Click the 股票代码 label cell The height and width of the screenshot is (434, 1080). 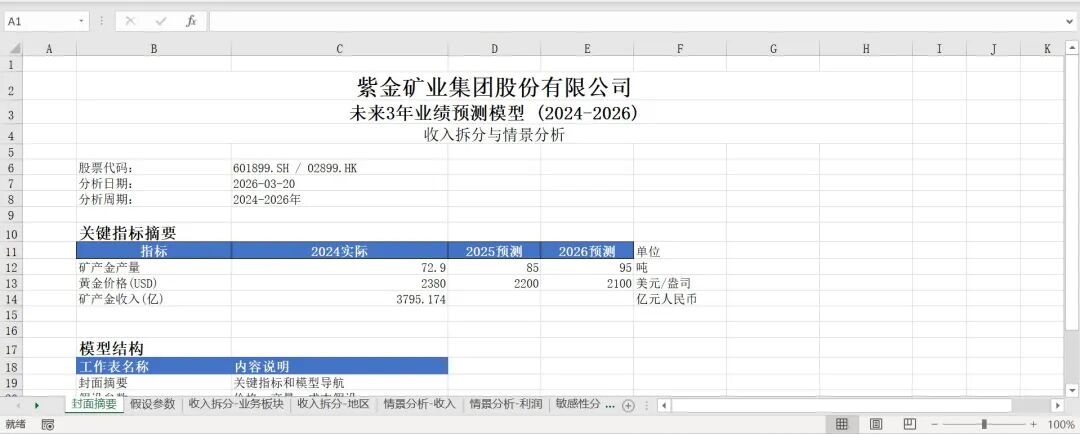(154, 167)
